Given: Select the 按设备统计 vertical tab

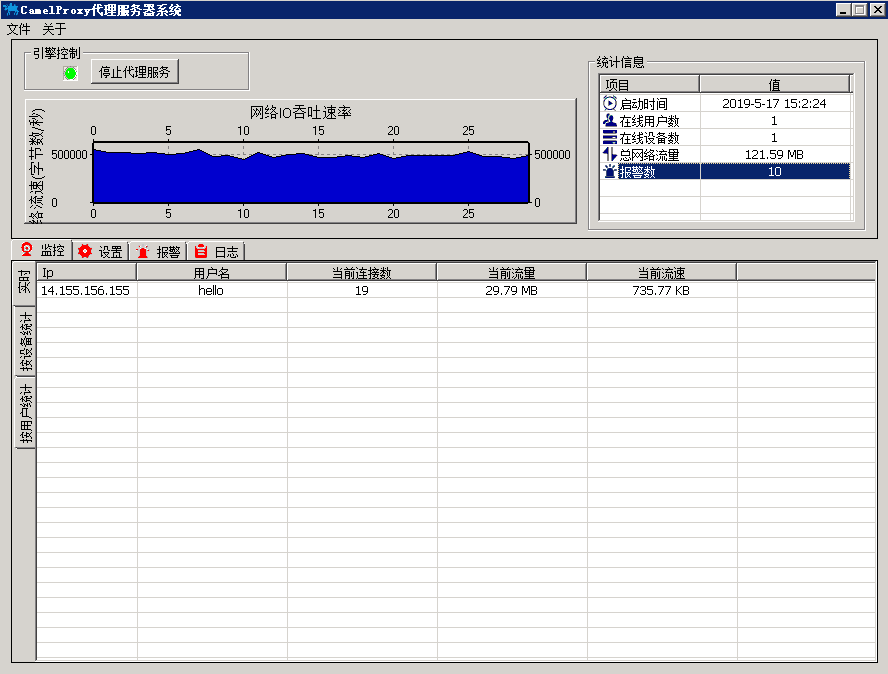Looking at the screenshot, I should tap(24, 342).
